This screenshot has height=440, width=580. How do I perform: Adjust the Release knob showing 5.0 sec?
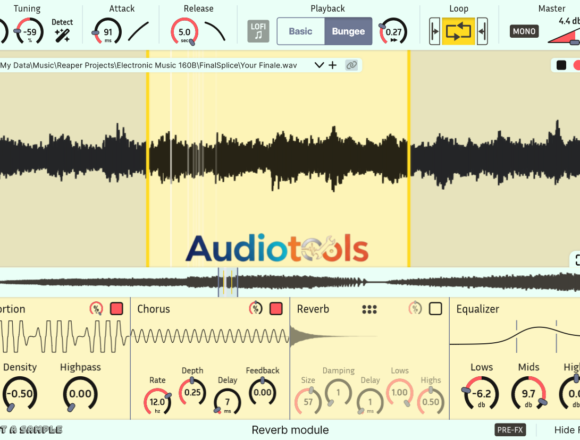(x=185, y=32)
